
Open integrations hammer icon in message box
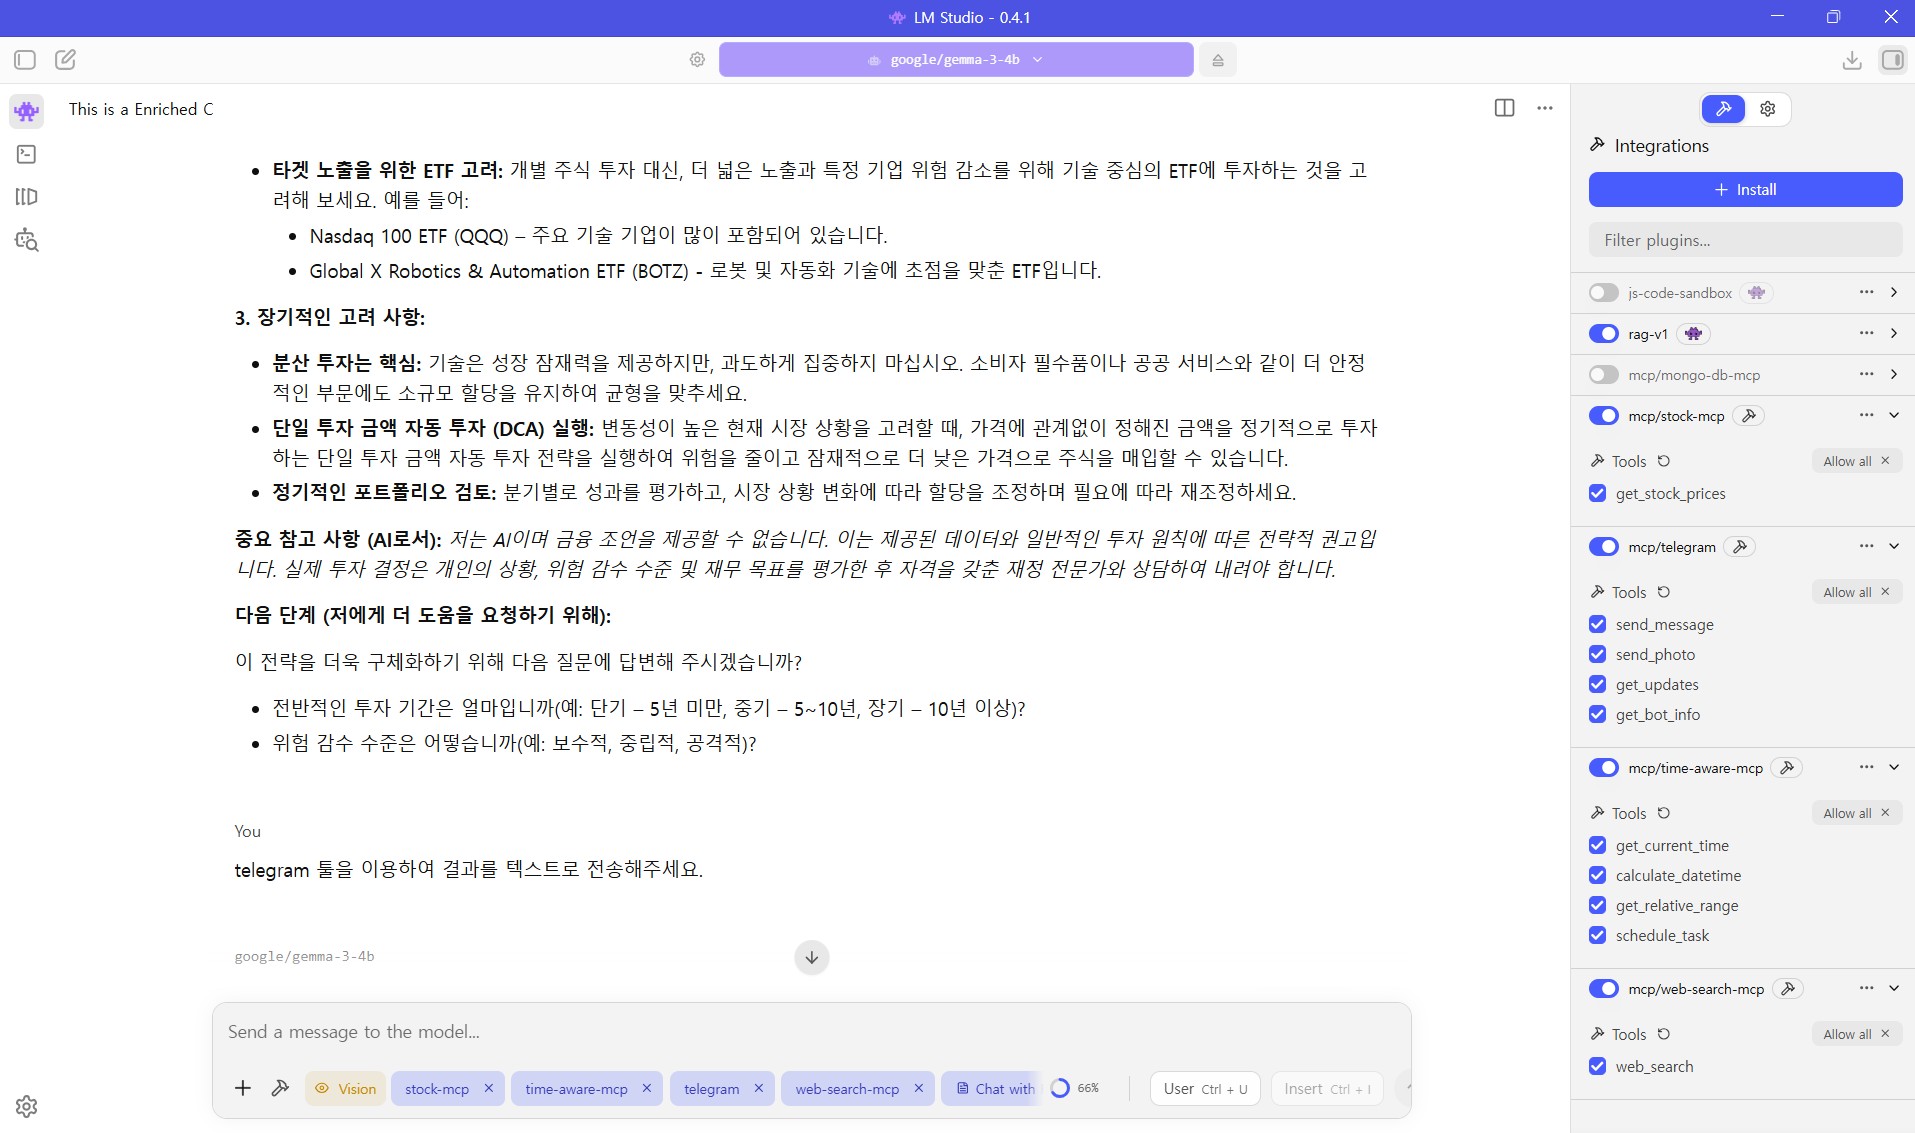point(280,1088)
